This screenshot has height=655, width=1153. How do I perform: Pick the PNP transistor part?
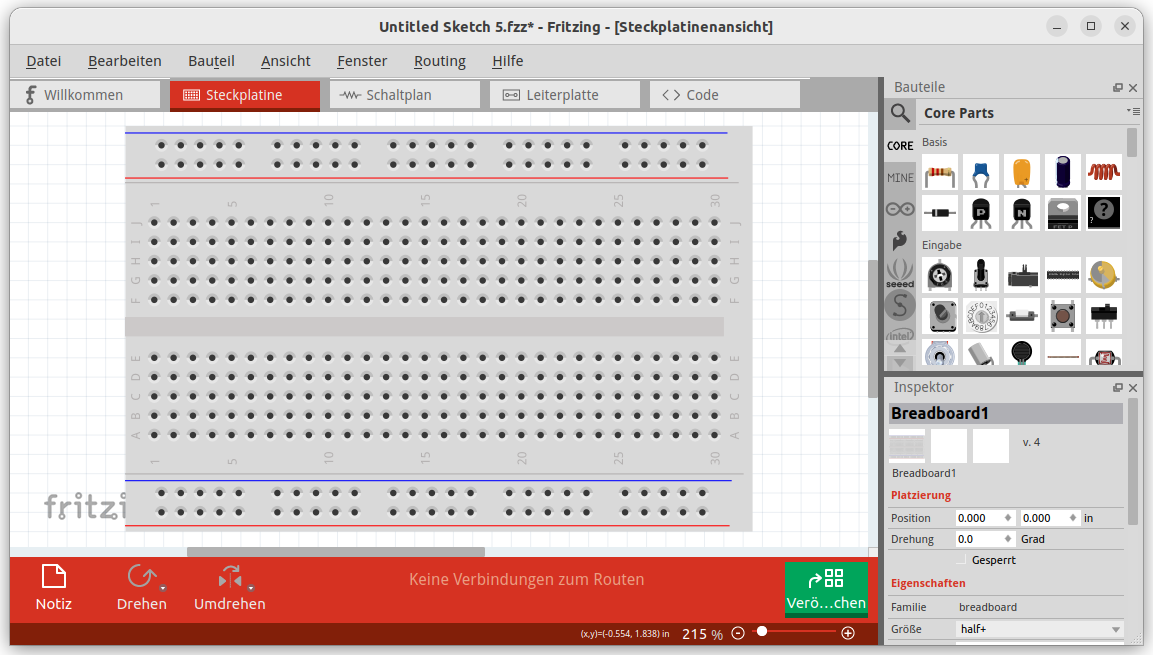[x=981, y=213]
